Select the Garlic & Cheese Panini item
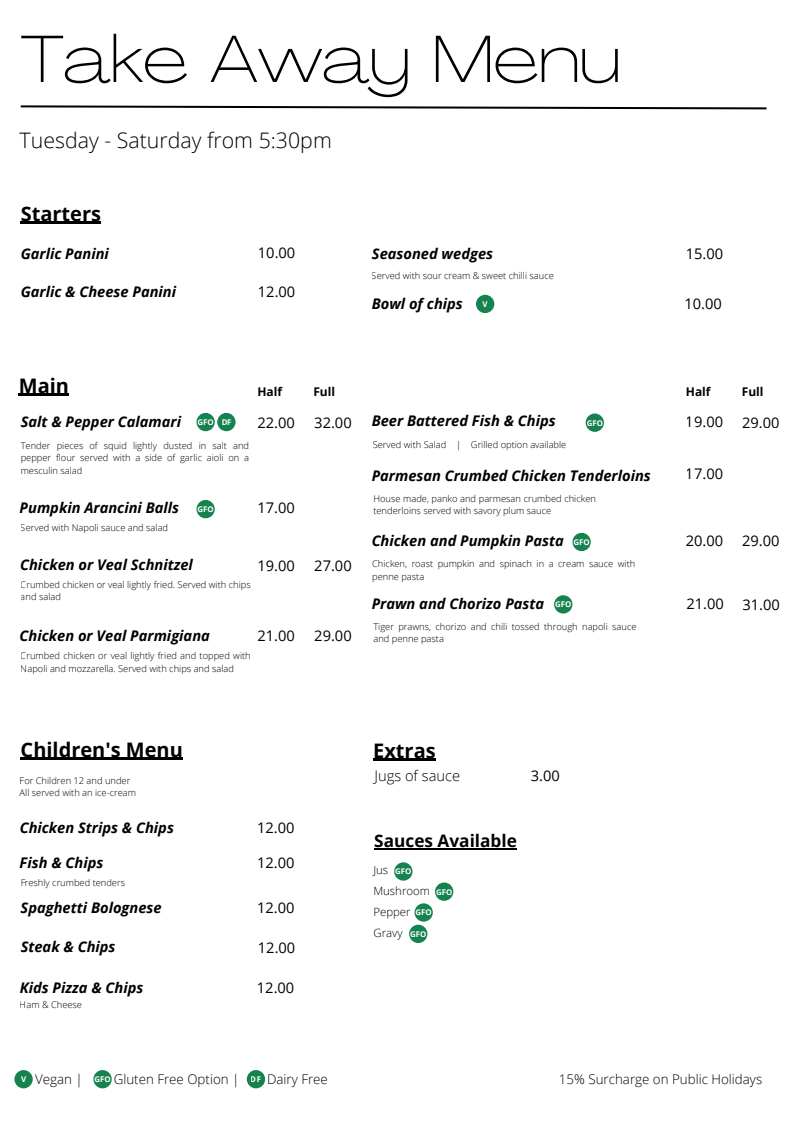The width and height of the screenshot is (794, 1123). pyautogui.click(x=98, y=292)
